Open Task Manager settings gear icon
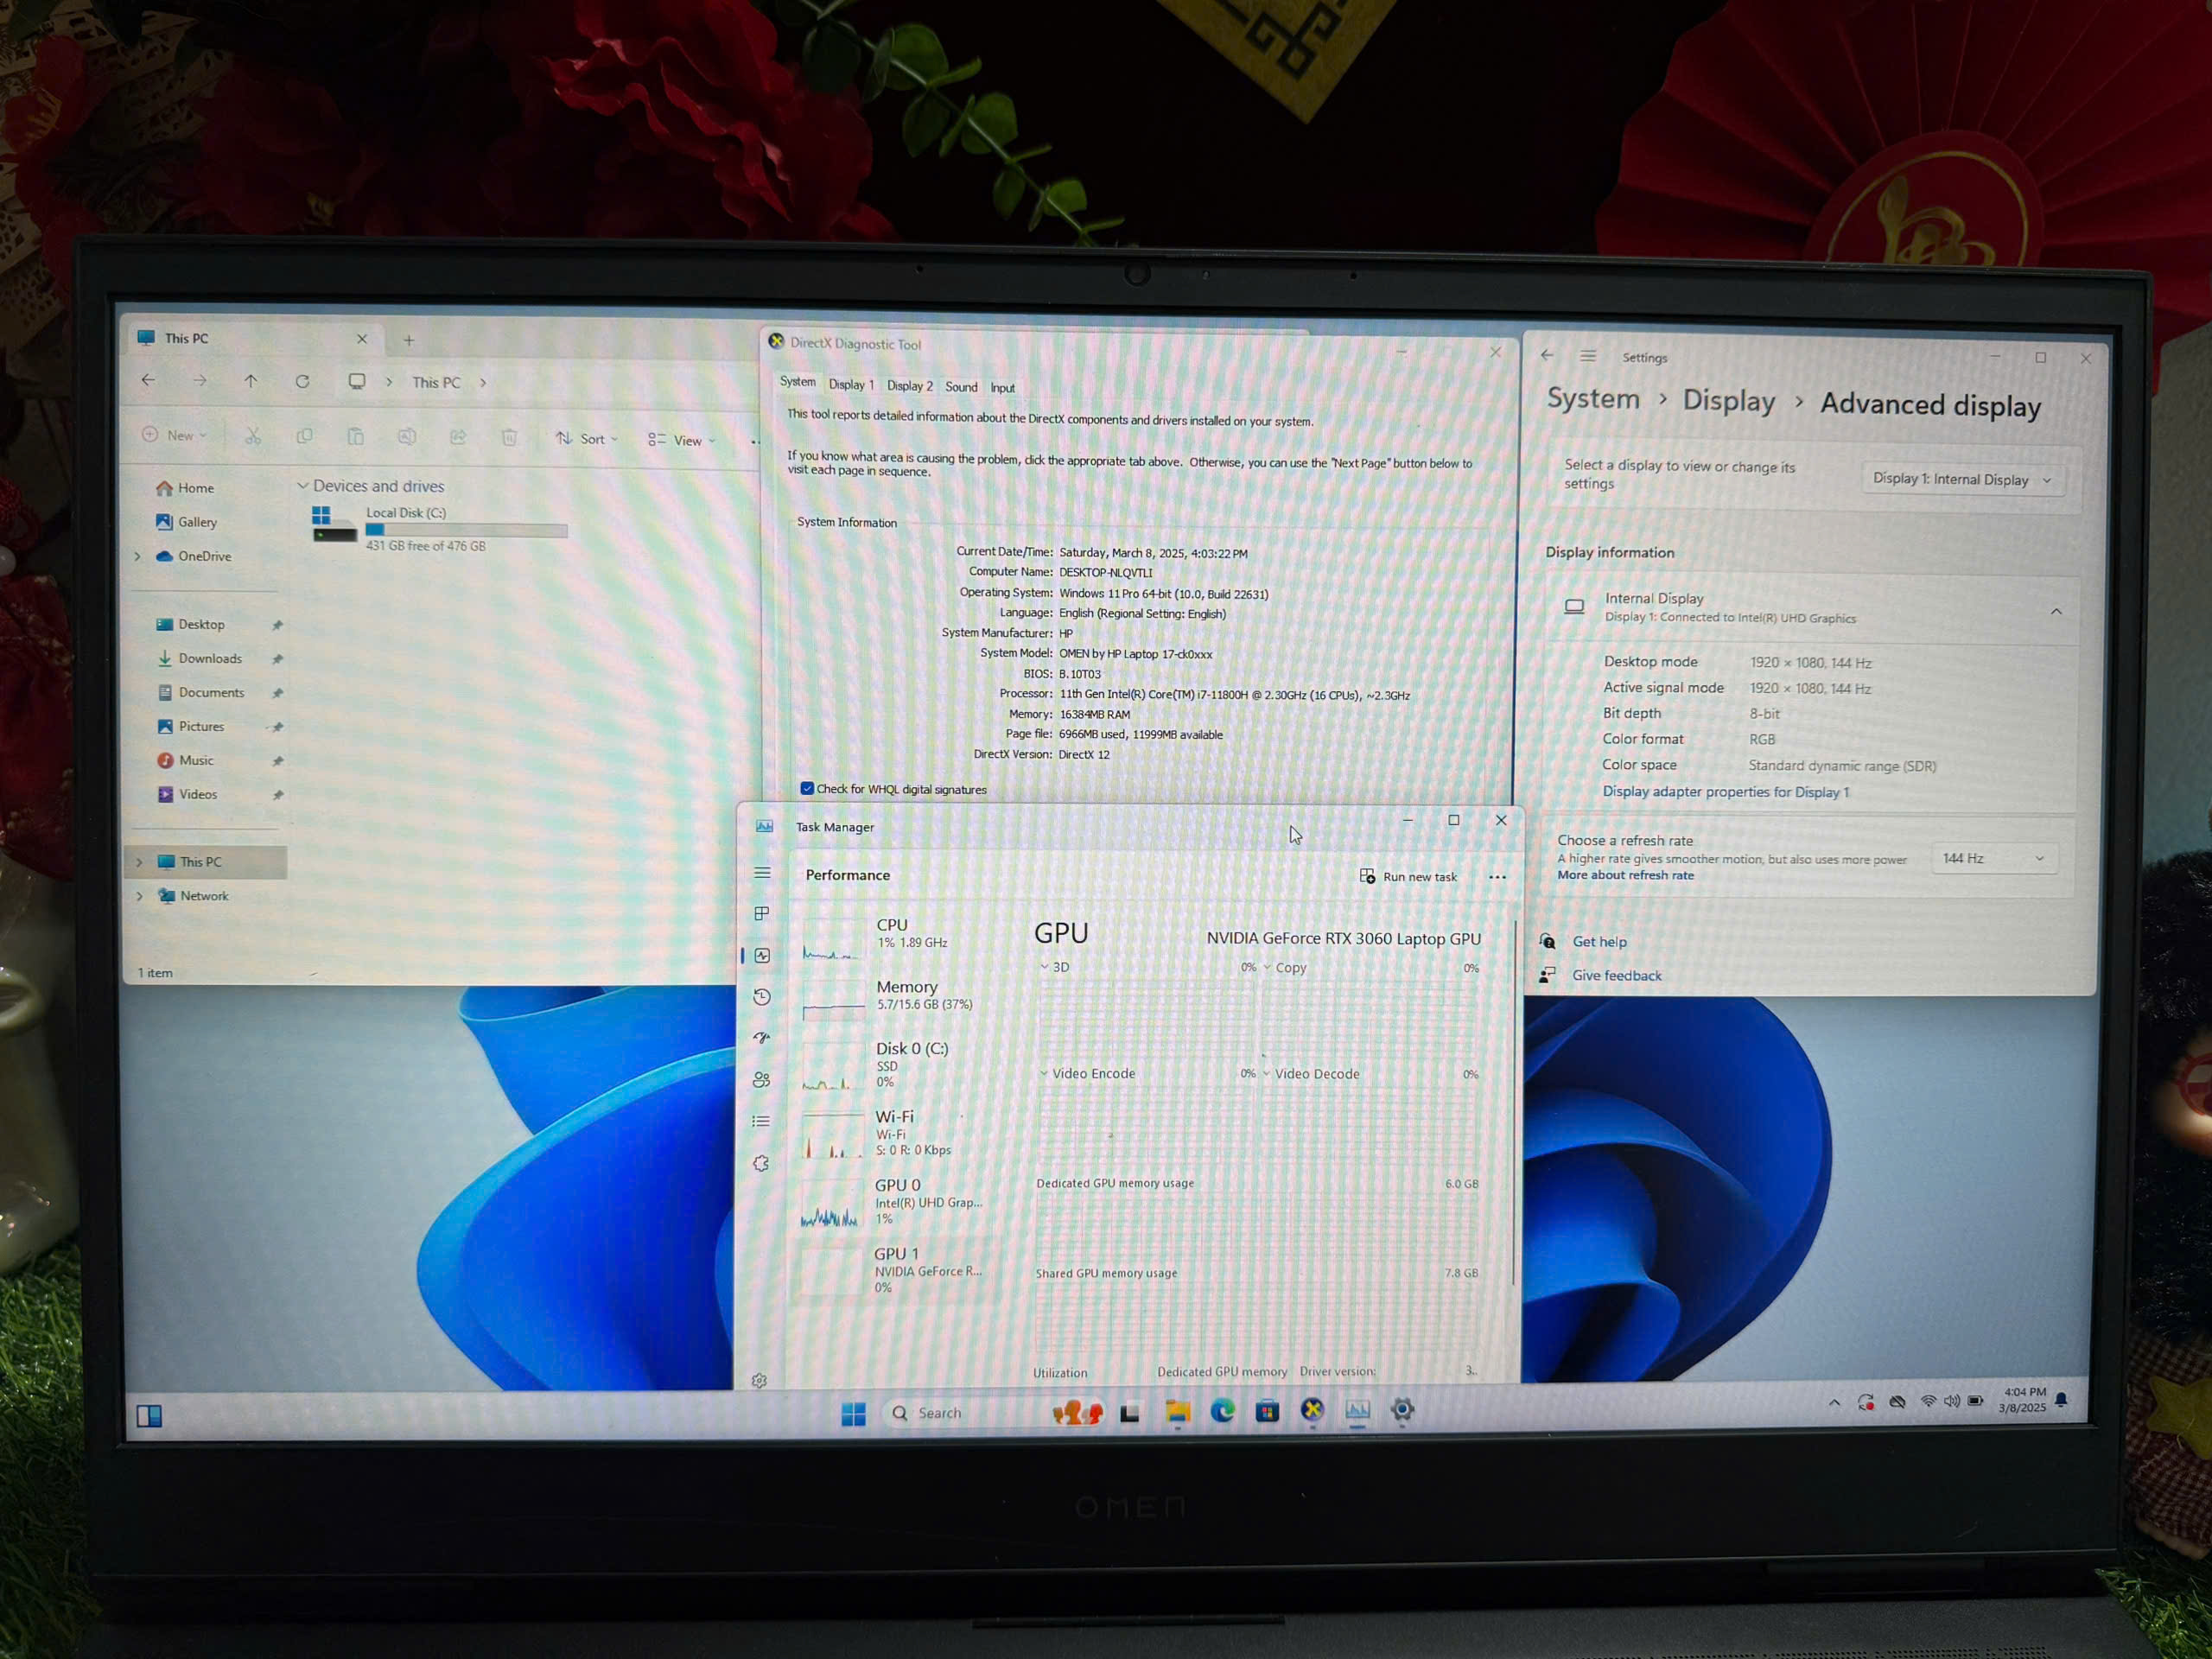2212x1659 pixels. 759,1380
